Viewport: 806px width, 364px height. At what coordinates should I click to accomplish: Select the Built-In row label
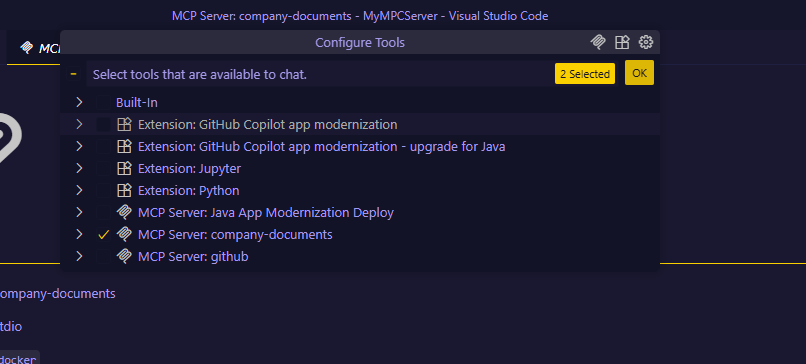click(137, 102)
